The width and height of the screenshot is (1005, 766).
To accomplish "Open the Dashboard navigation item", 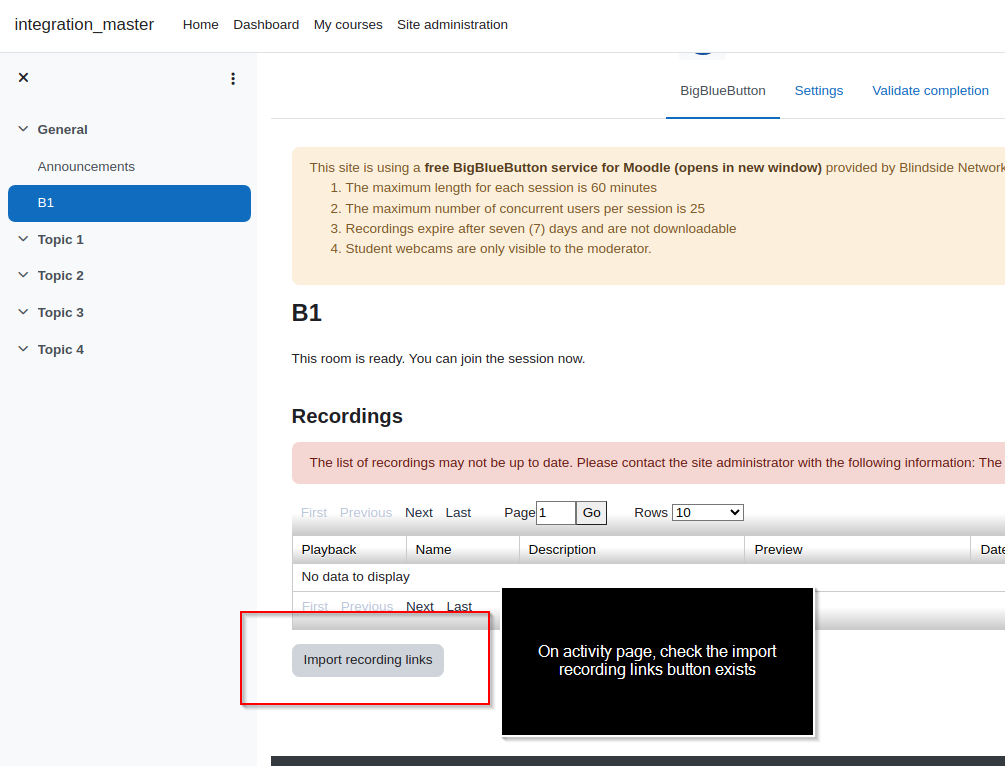I will pyautogui.click(x=266, y=24).
